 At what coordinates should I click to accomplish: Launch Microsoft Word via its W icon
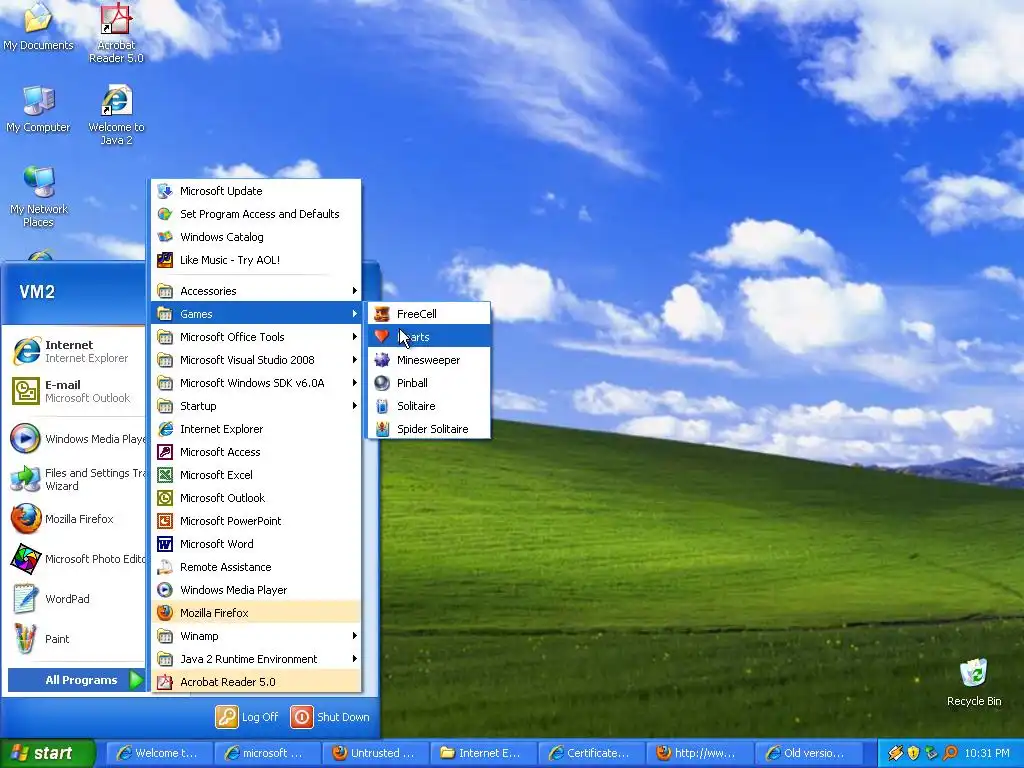(165, 544)
